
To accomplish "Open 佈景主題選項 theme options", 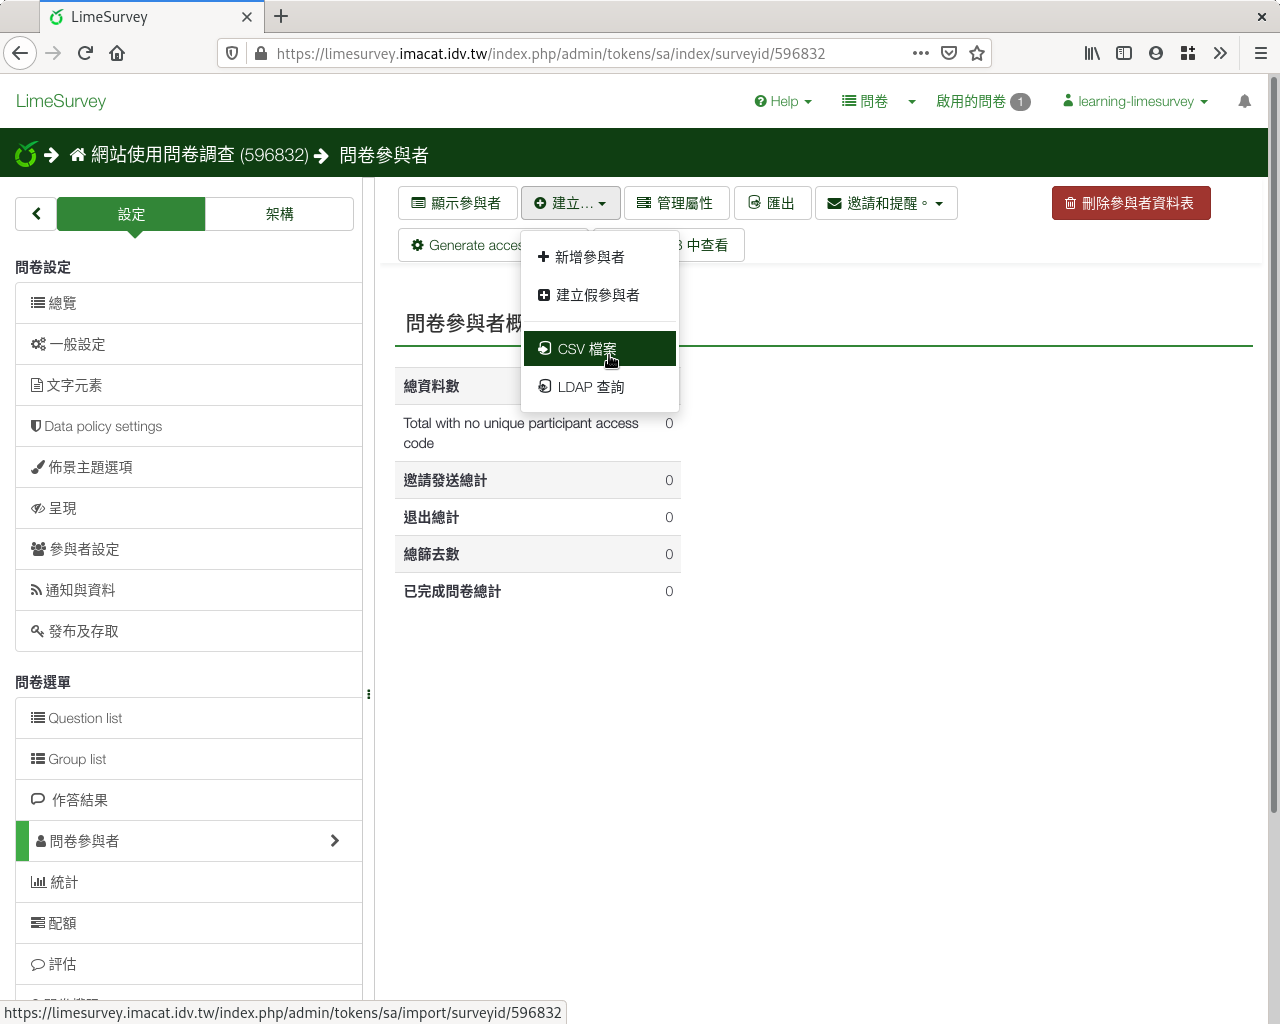I will 189,467.
